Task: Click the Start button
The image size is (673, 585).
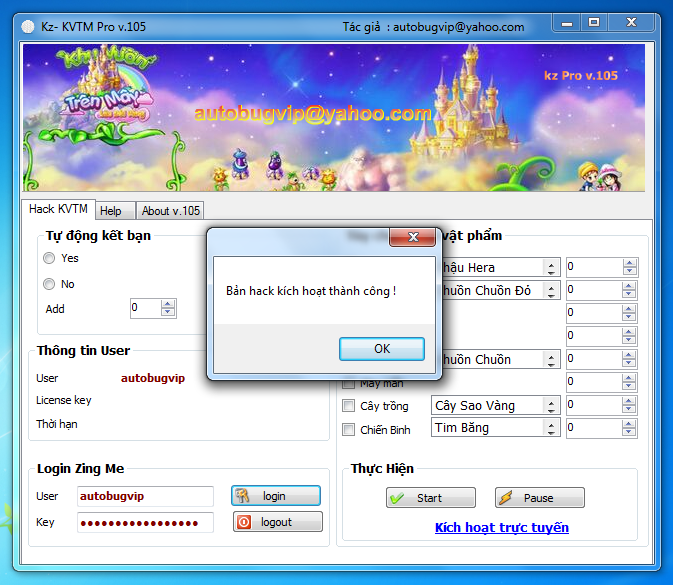Action: click(431, 498)
